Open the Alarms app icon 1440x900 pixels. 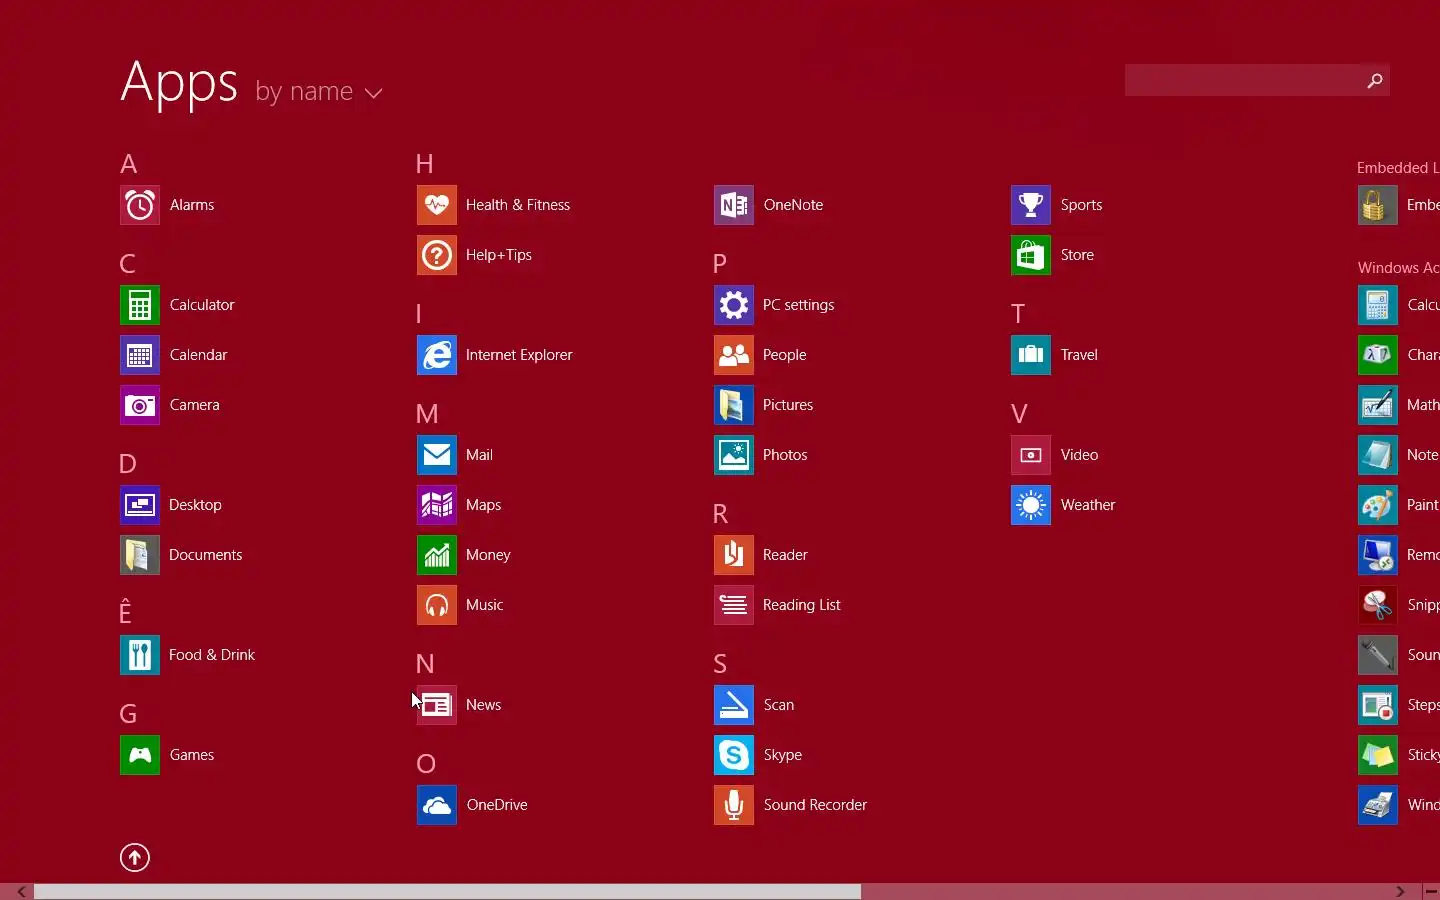(x=140, y=205)
